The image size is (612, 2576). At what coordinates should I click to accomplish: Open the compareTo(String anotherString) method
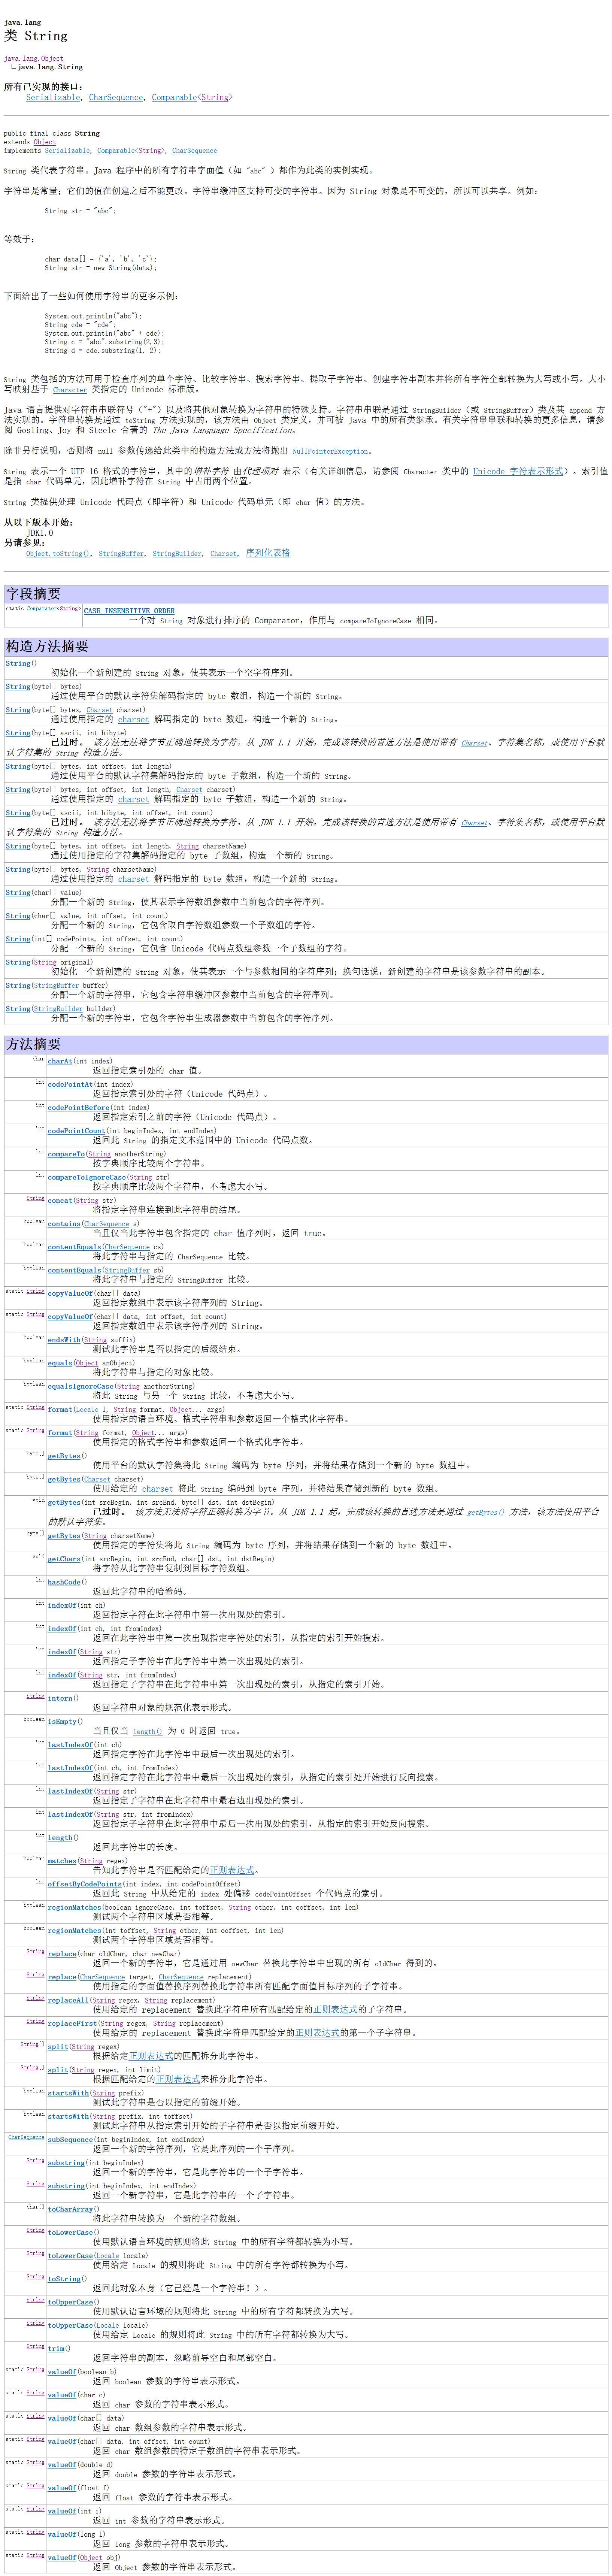tap(66, 1154)
